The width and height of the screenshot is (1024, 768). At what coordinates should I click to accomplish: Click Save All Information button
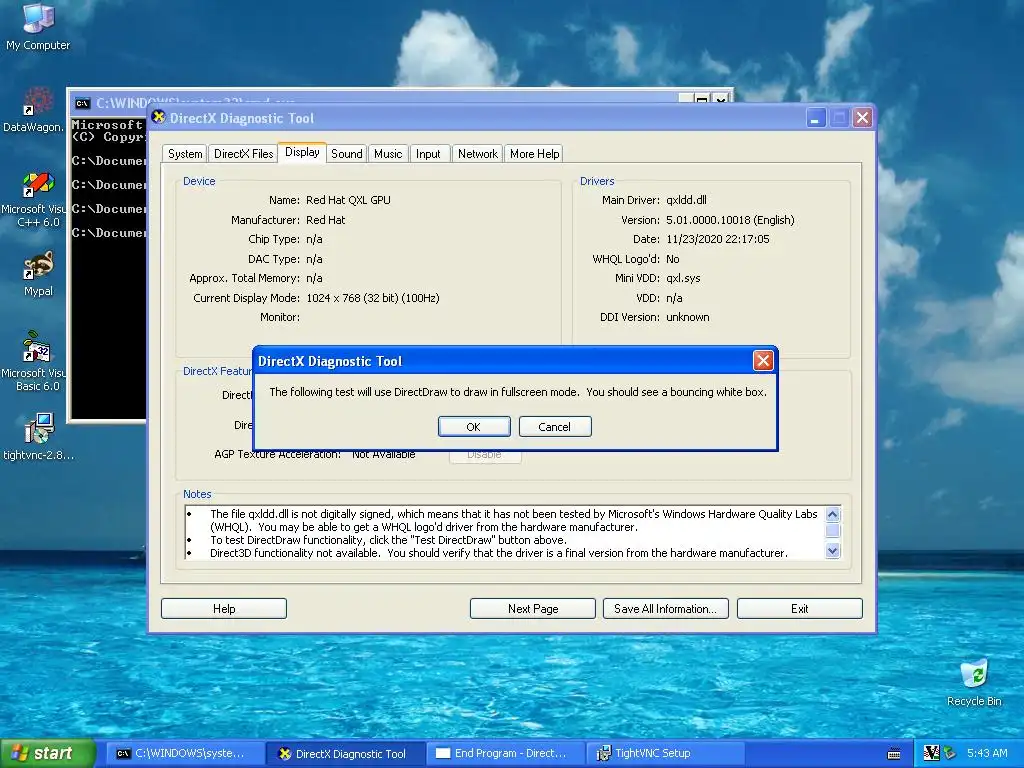[665, 609]
